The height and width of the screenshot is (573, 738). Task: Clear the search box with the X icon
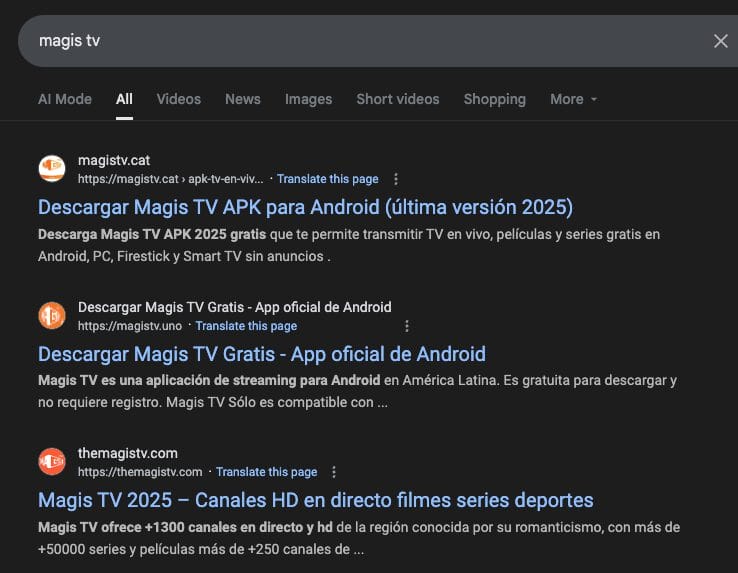tap(721, 41)
